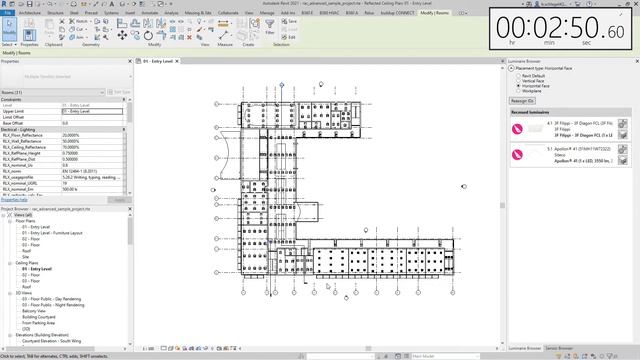Open '01 - Entry Level - Furniture Layout' floor plan

coord(52,233)
